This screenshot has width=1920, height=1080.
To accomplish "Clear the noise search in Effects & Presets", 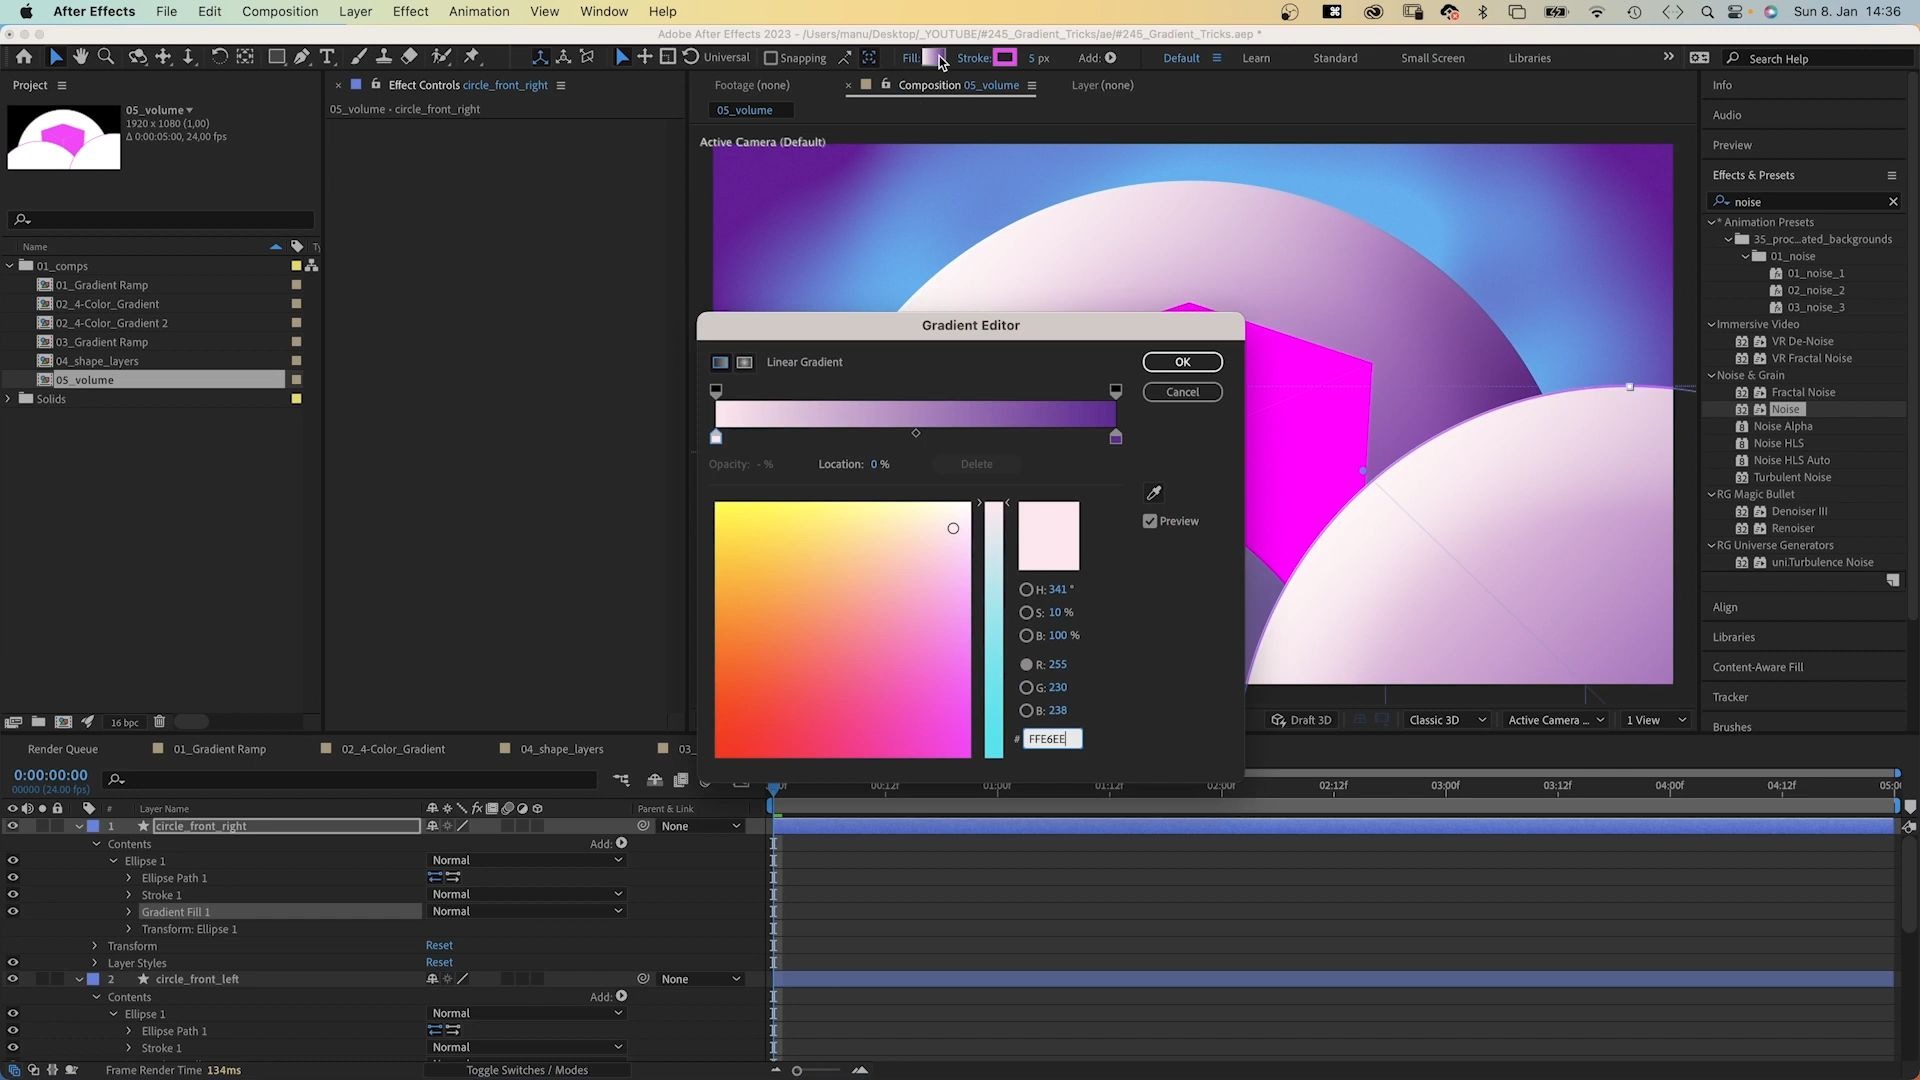I will point(1893,202).
